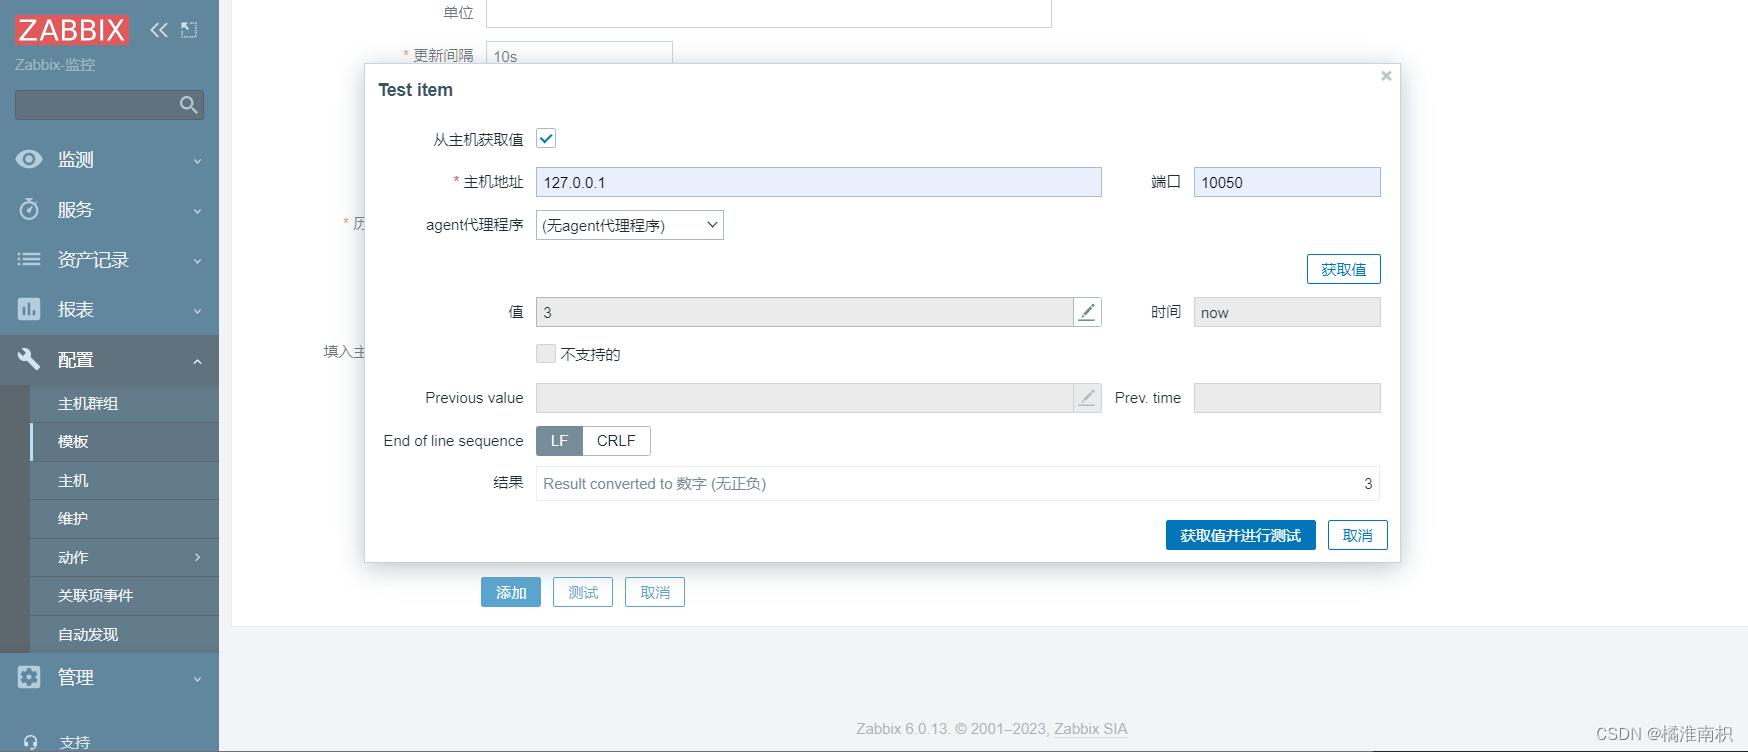Click 取消 button beside 测试
This screenshot has height=752, width=1748.
pyautogui.click(x=655, y=592)
